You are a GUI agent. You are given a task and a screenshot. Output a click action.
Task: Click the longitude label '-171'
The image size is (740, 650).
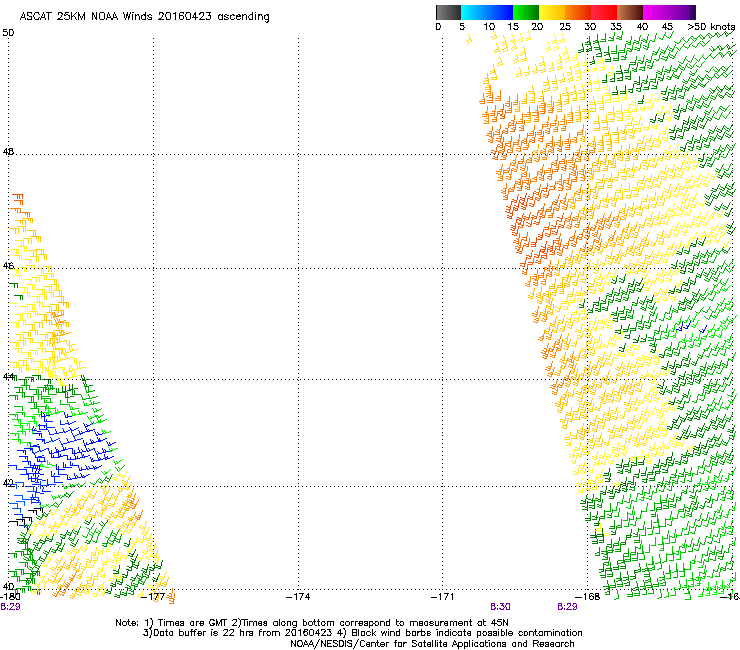[x=443, y=597]
